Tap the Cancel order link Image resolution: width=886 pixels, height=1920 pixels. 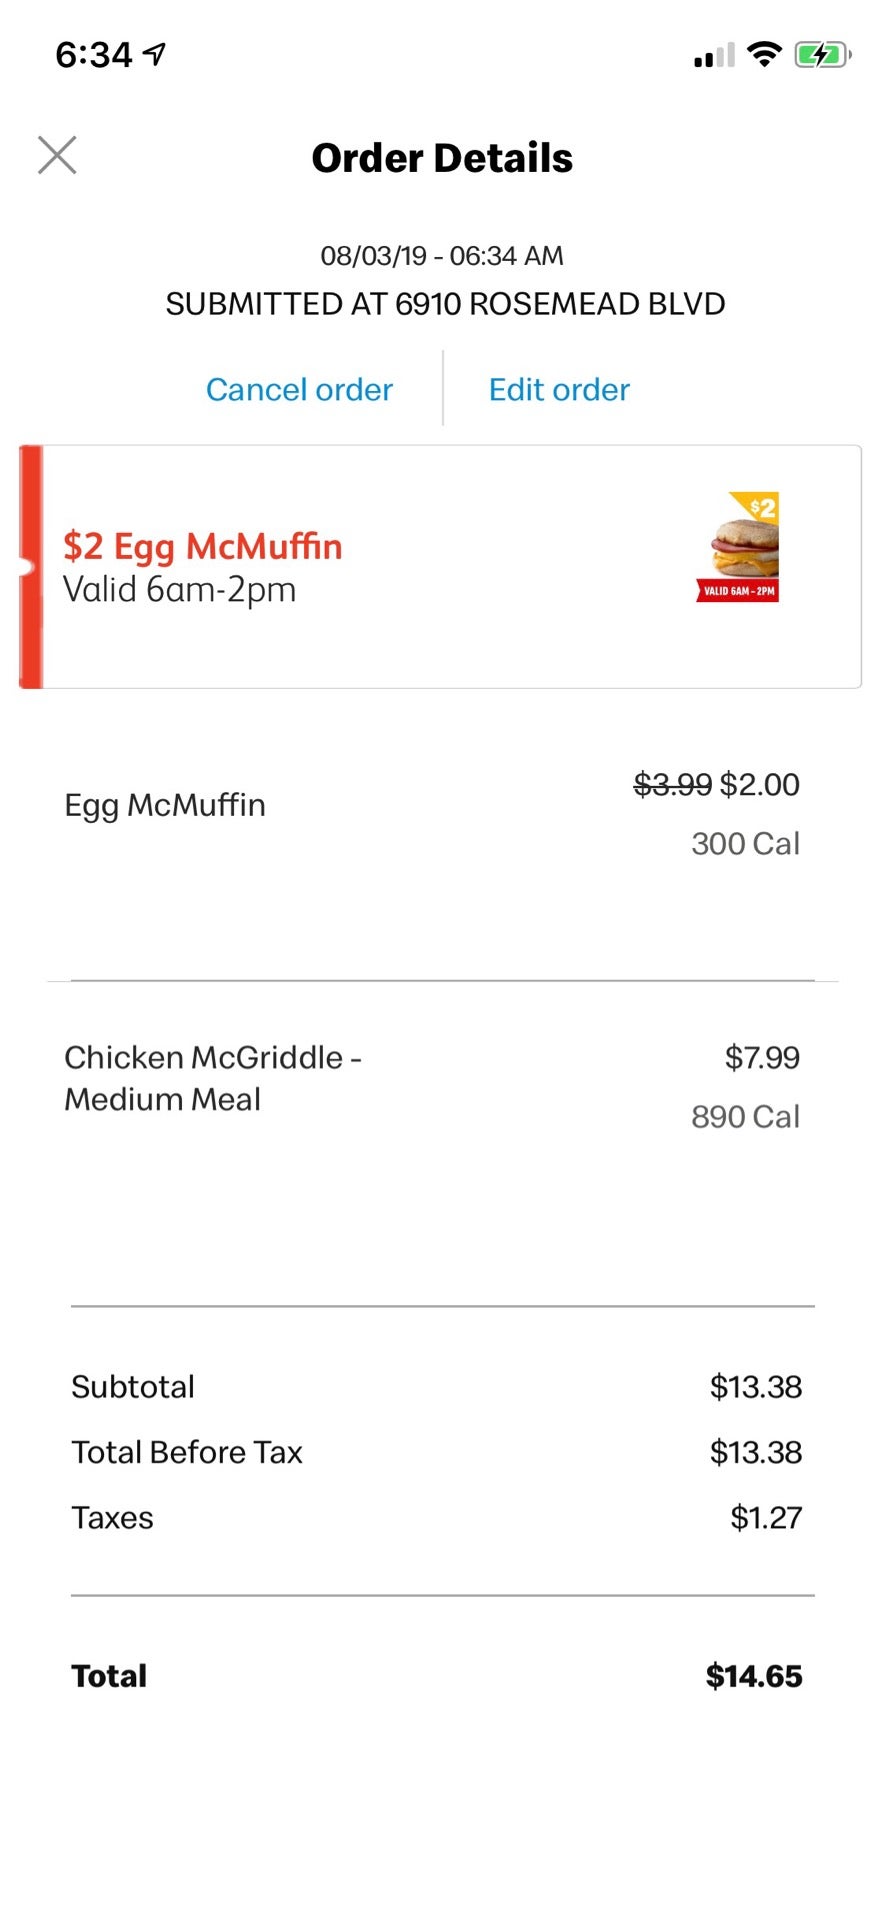[299, 389]
